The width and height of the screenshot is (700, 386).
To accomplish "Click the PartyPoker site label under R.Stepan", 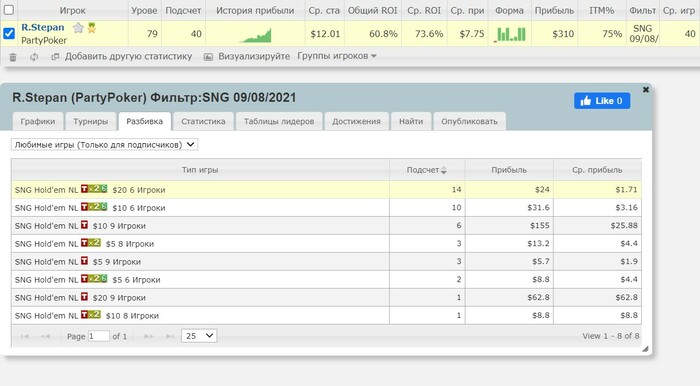I will coord(44,41).
